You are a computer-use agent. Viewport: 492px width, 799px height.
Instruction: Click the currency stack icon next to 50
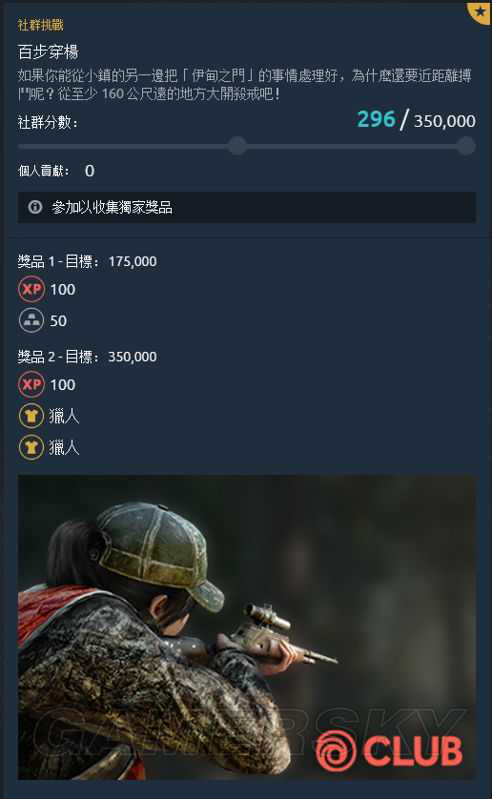[32, 321]
